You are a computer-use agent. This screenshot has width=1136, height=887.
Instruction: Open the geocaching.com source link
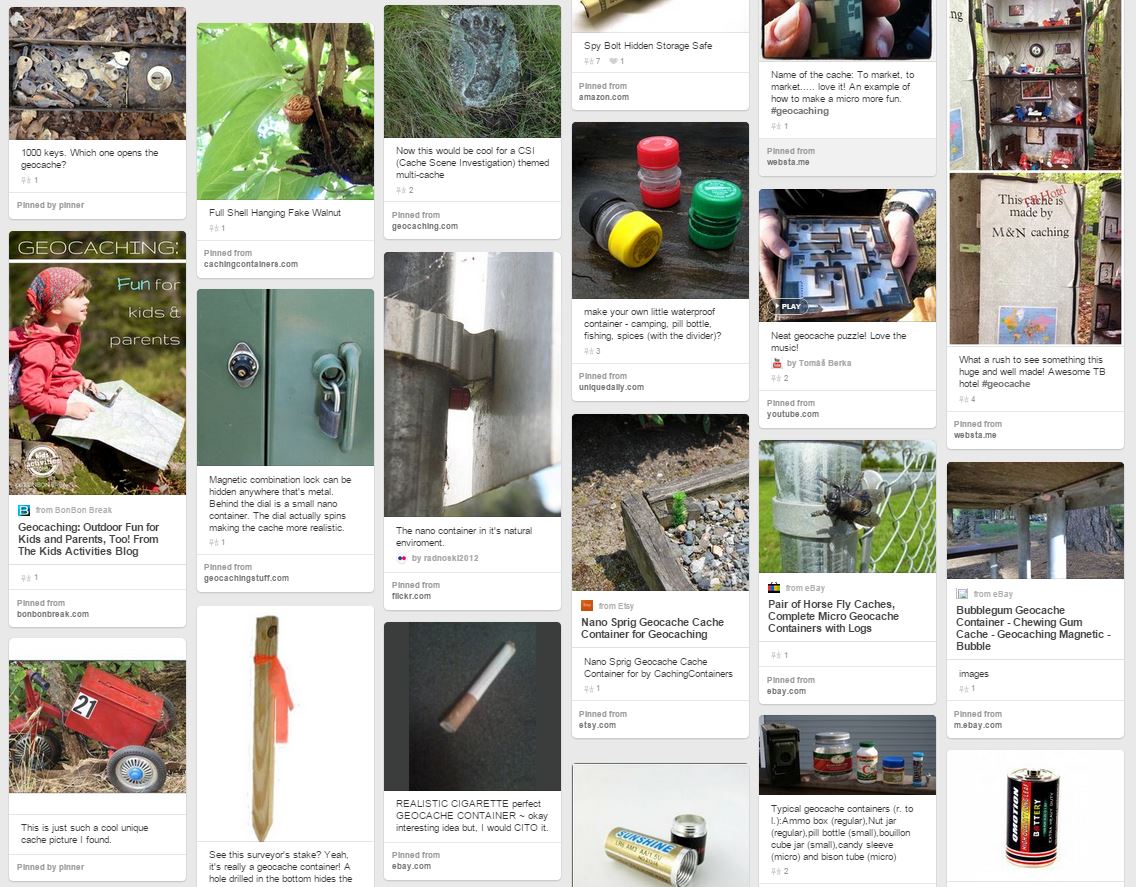click(x=425, y=226)
